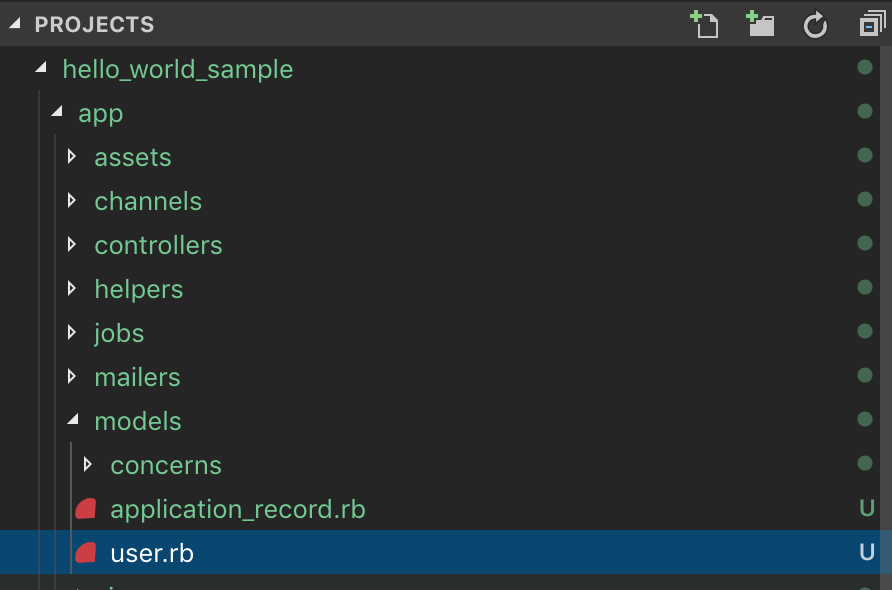Select the mailers folder
Screen dimensions: 892x590
(137, 377)
